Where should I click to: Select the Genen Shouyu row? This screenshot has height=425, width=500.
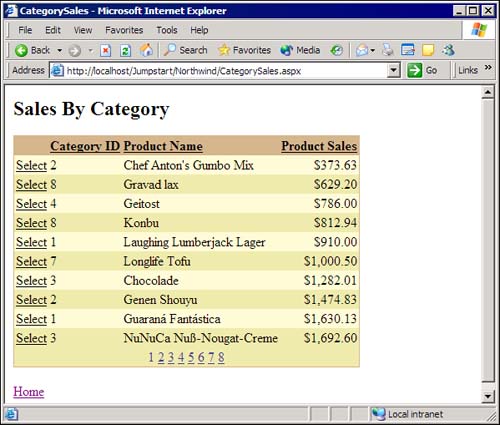[31, 300]
